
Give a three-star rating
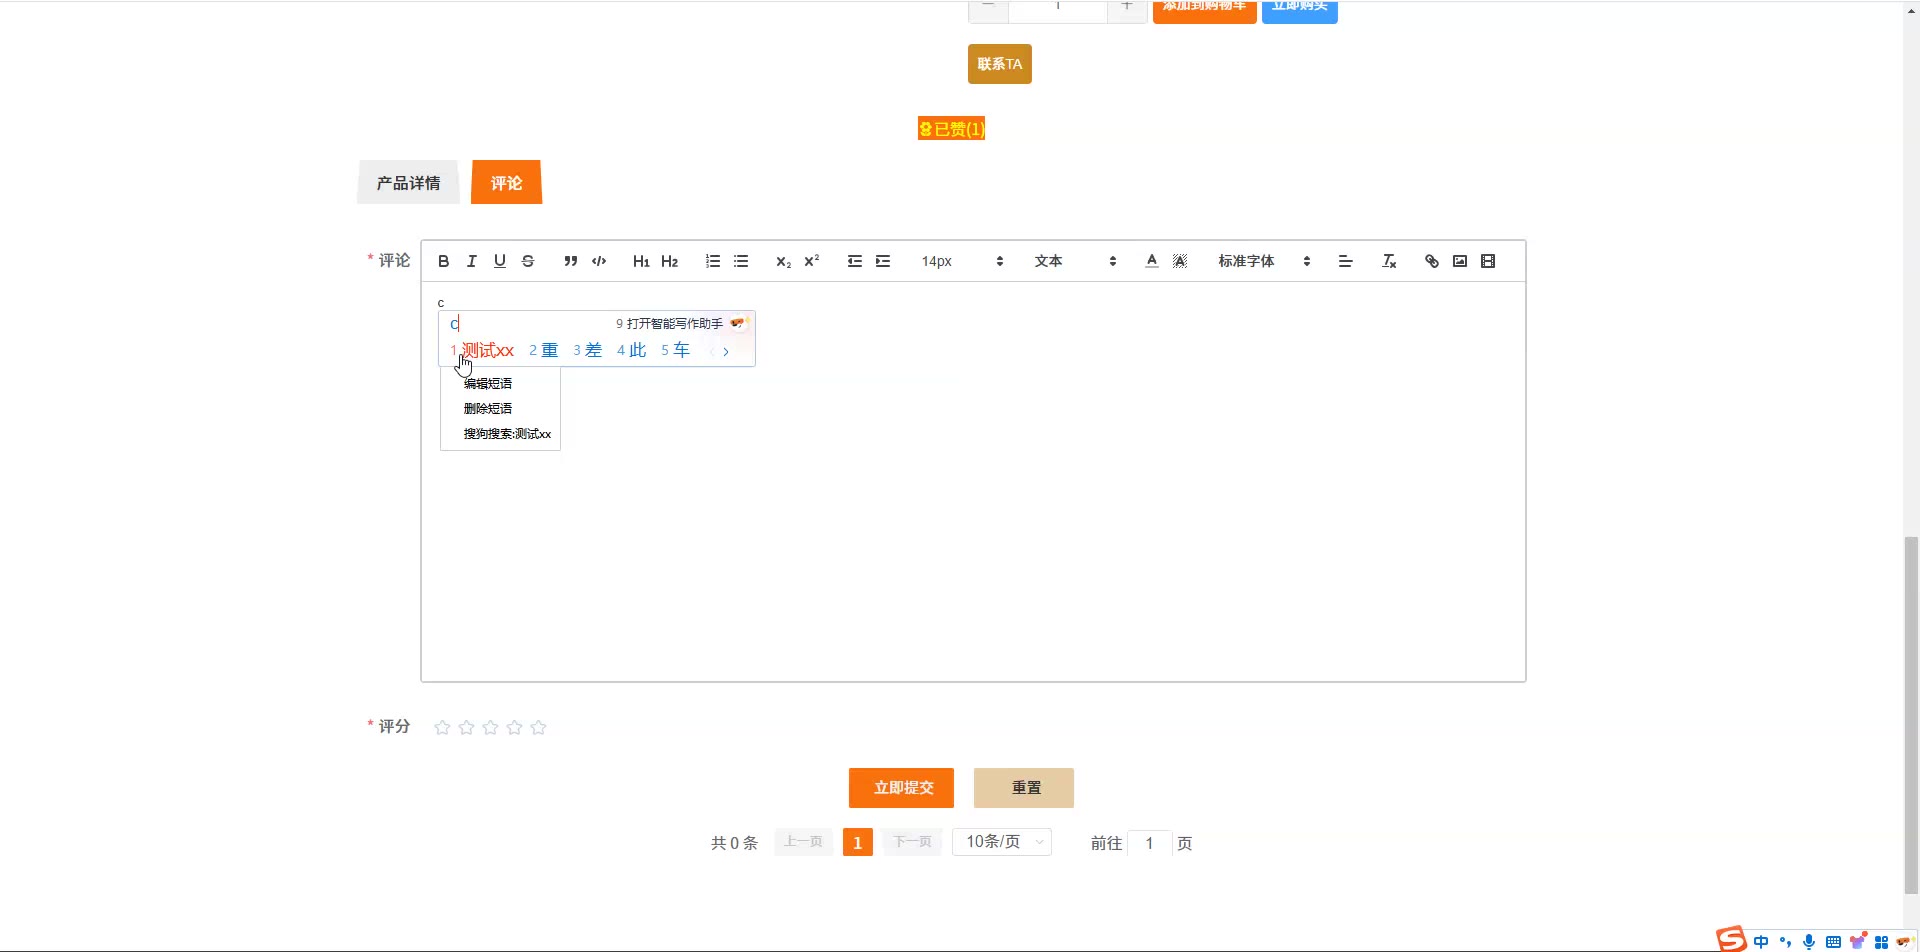click(490, 727)
